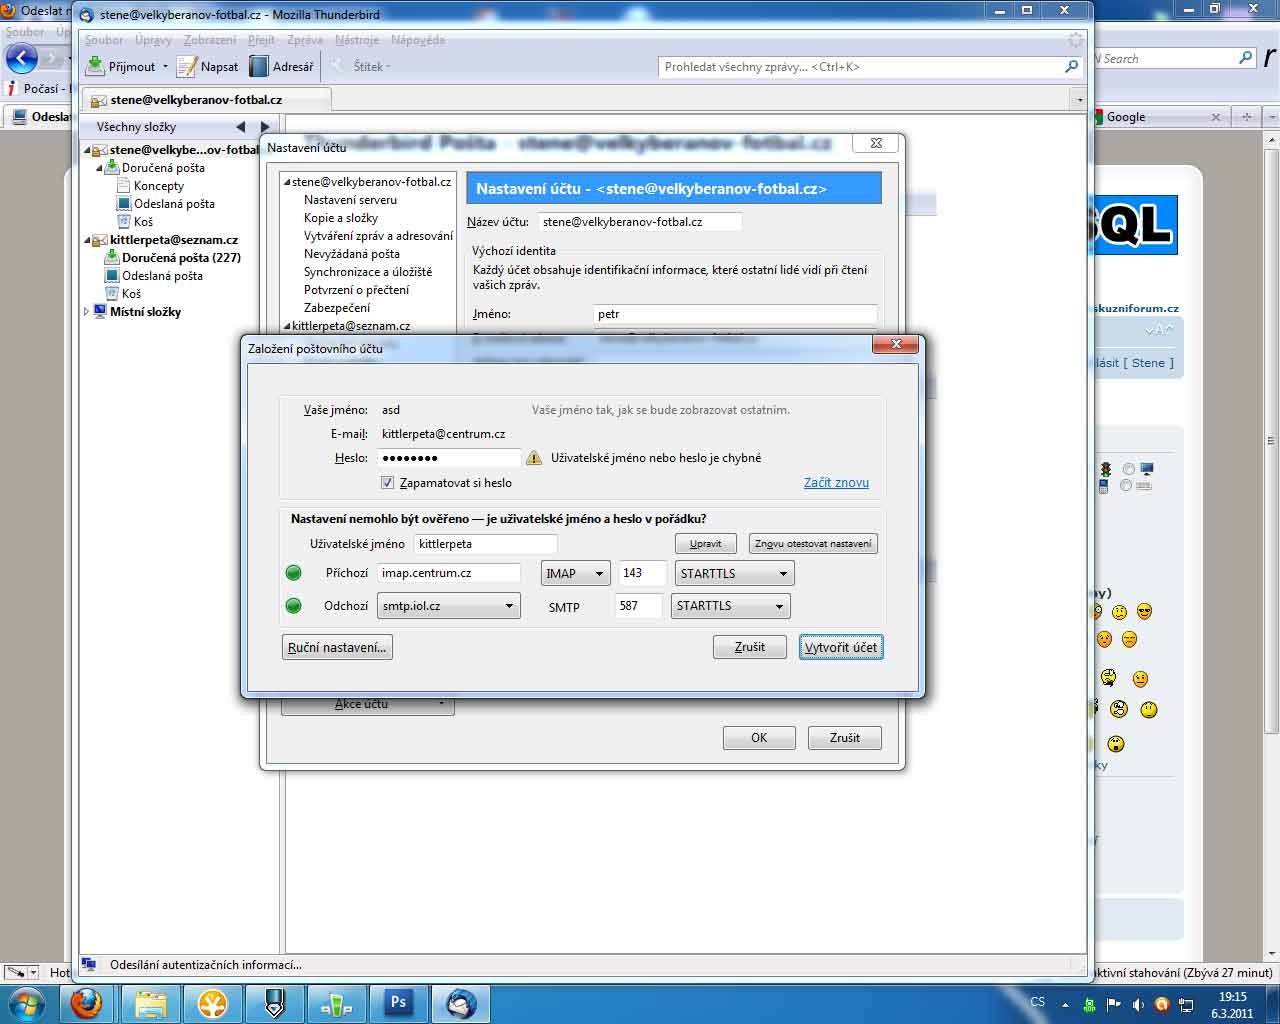The image size is (1280, 1024).
Task: Click Ruční nastavení button
Action: click(337, 647)
